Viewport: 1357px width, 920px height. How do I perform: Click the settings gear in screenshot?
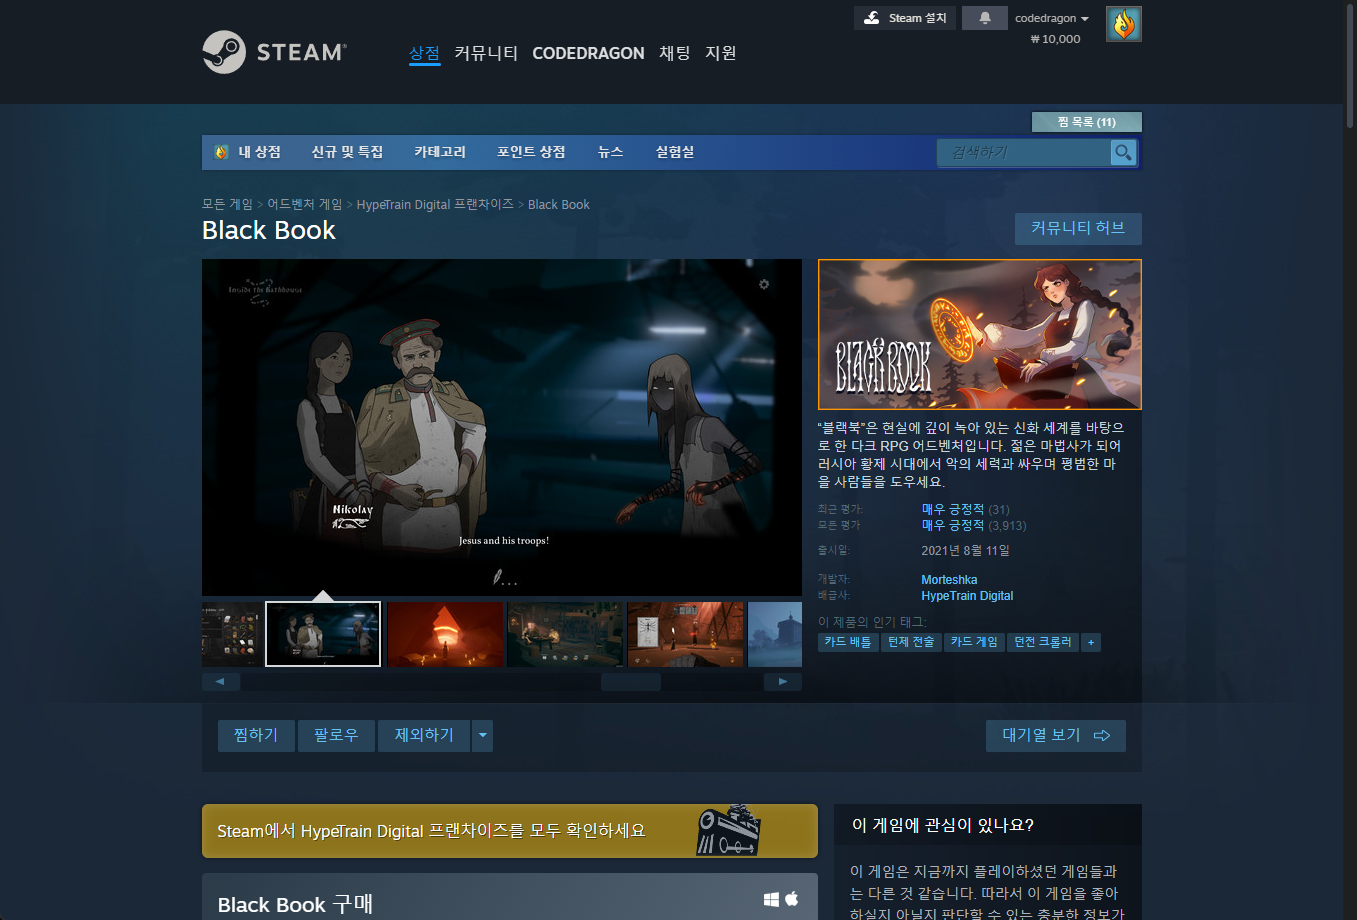764,285
